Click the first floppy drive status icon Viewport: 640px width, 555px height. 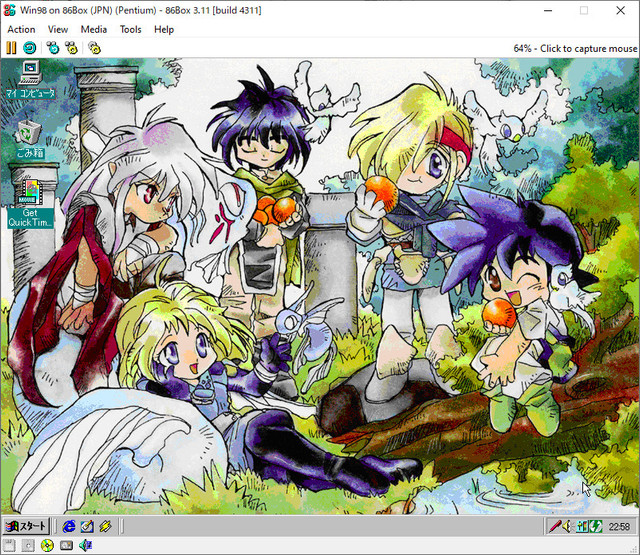click(9, 545)
